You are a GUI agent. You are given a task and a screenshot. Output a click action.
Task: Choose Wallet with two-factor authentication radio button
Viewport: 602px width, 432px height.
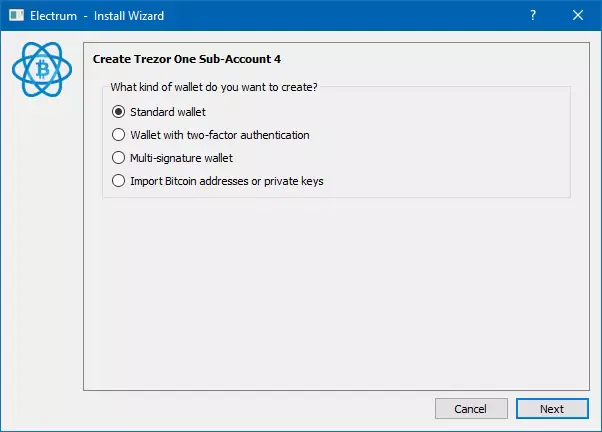tap(119, 135)
